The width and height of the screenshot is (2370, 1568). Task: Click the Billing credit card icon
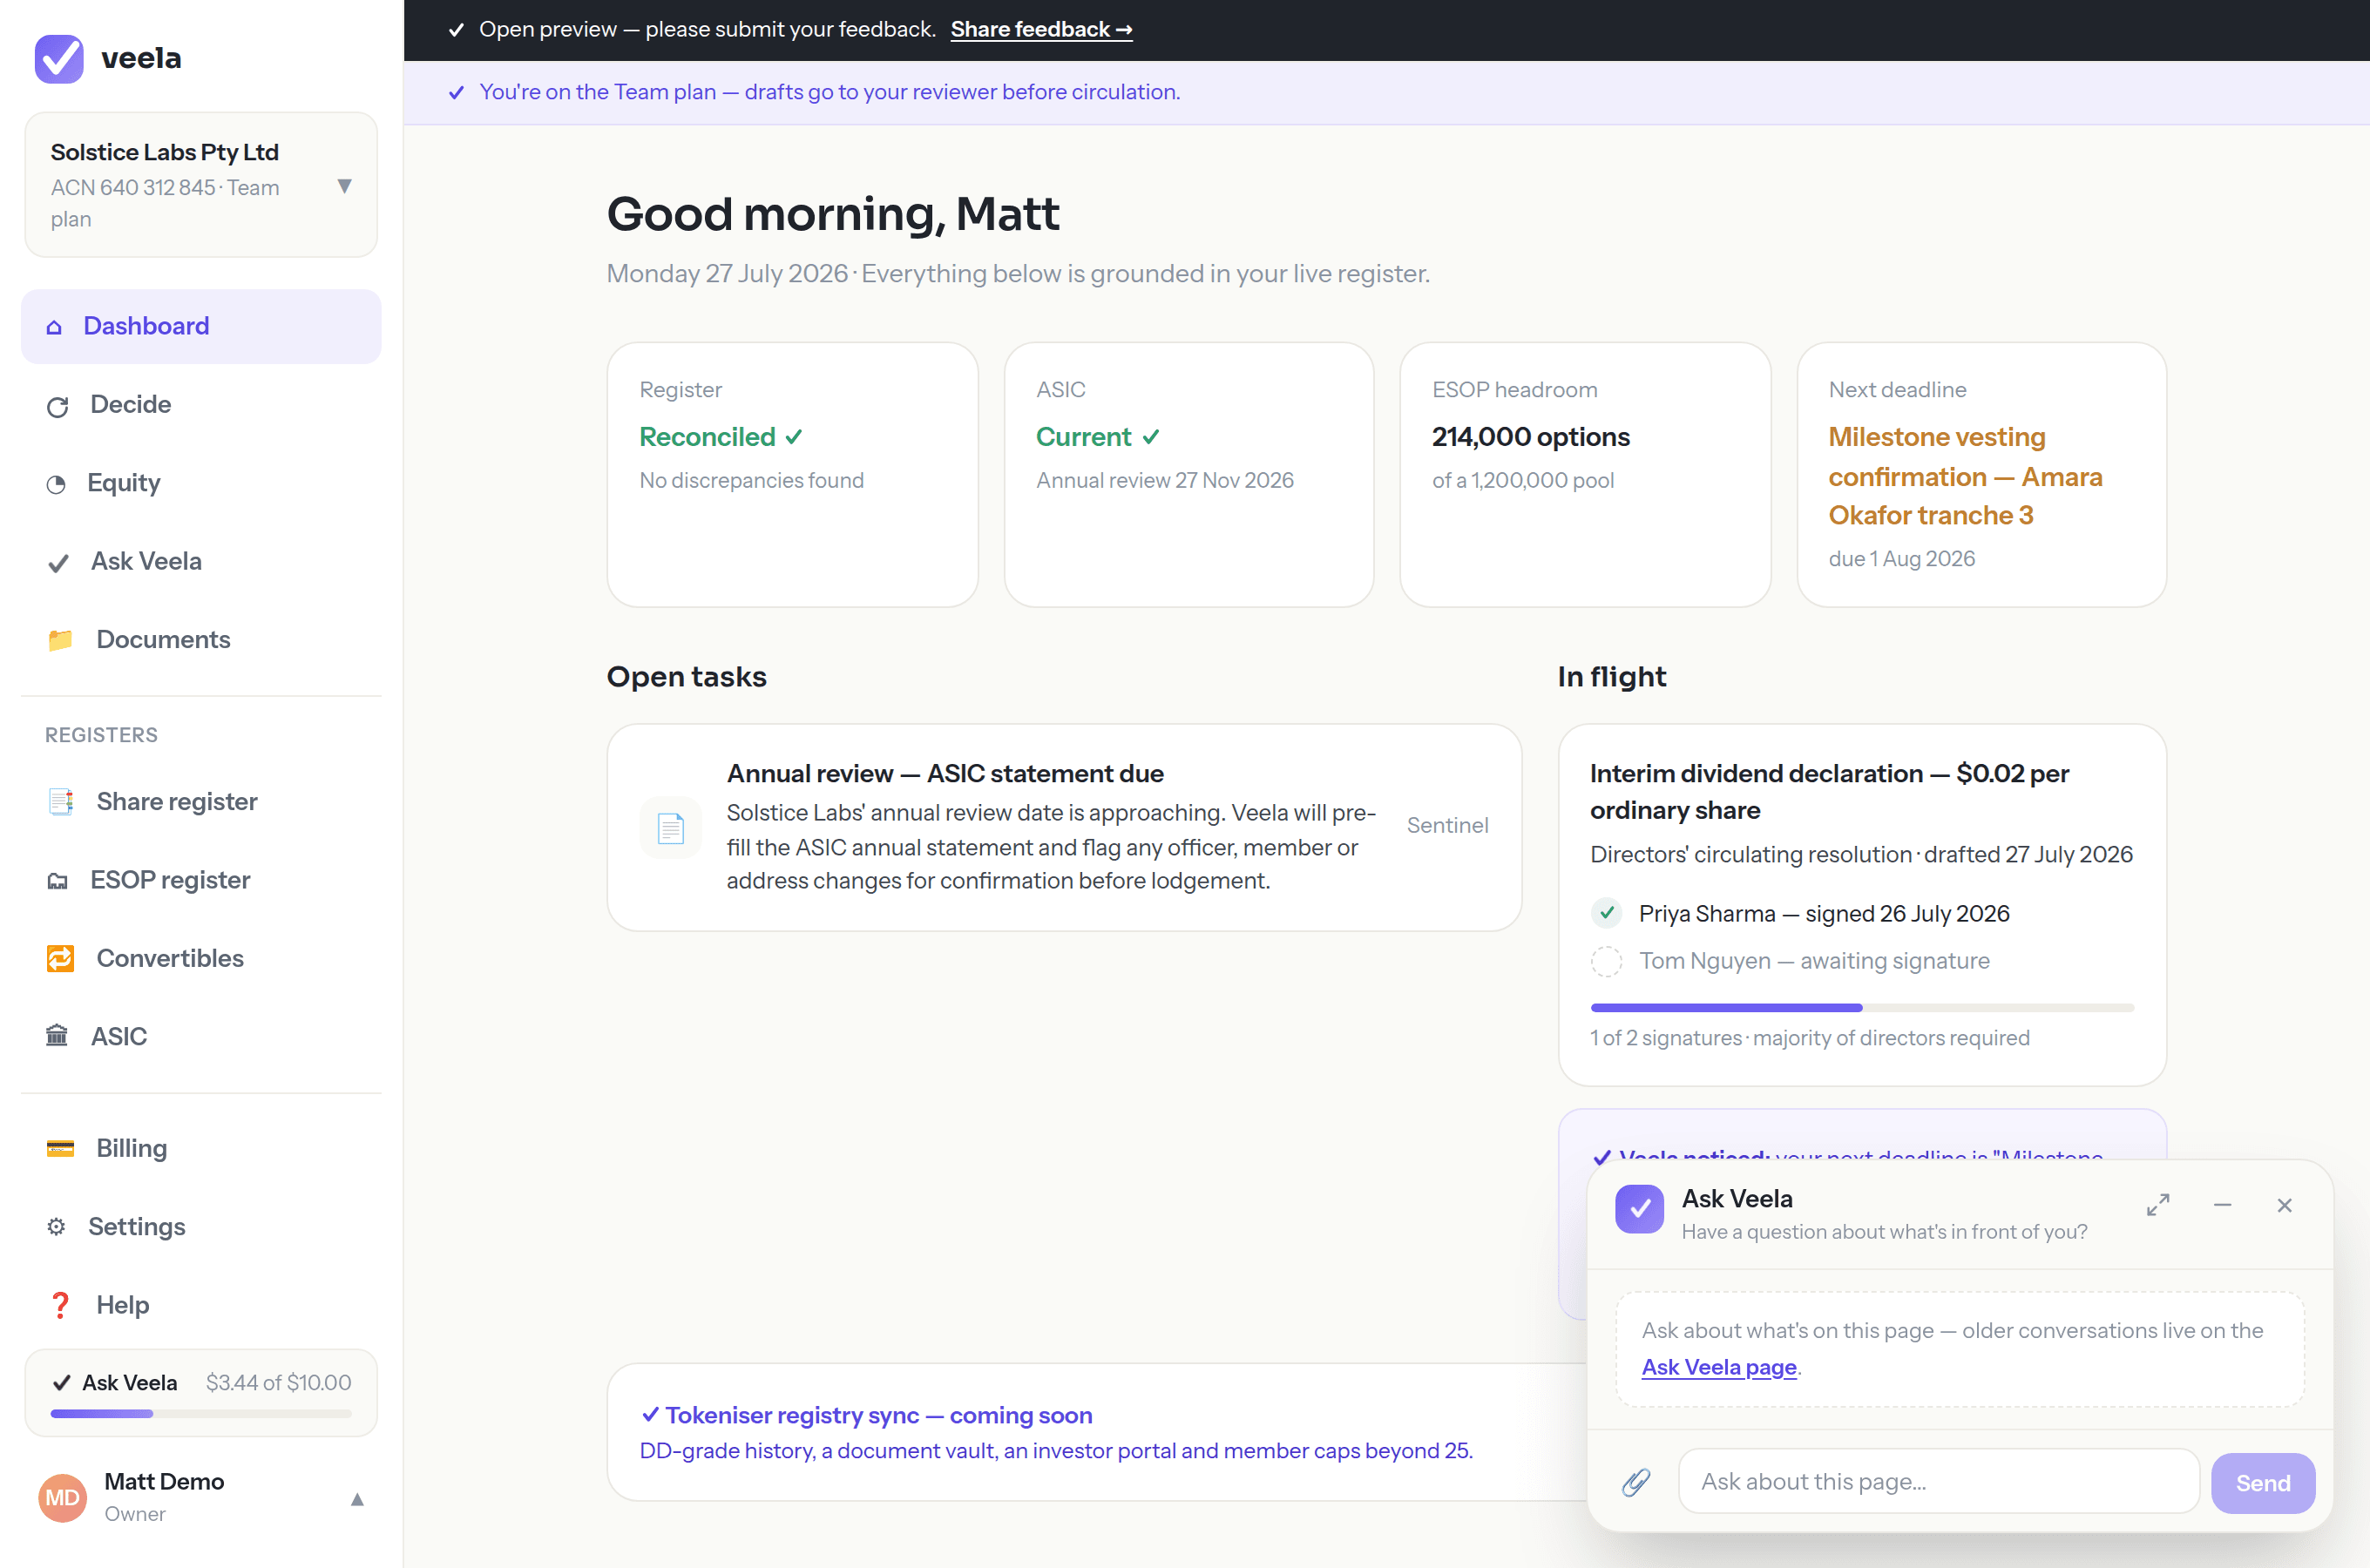60,1148
